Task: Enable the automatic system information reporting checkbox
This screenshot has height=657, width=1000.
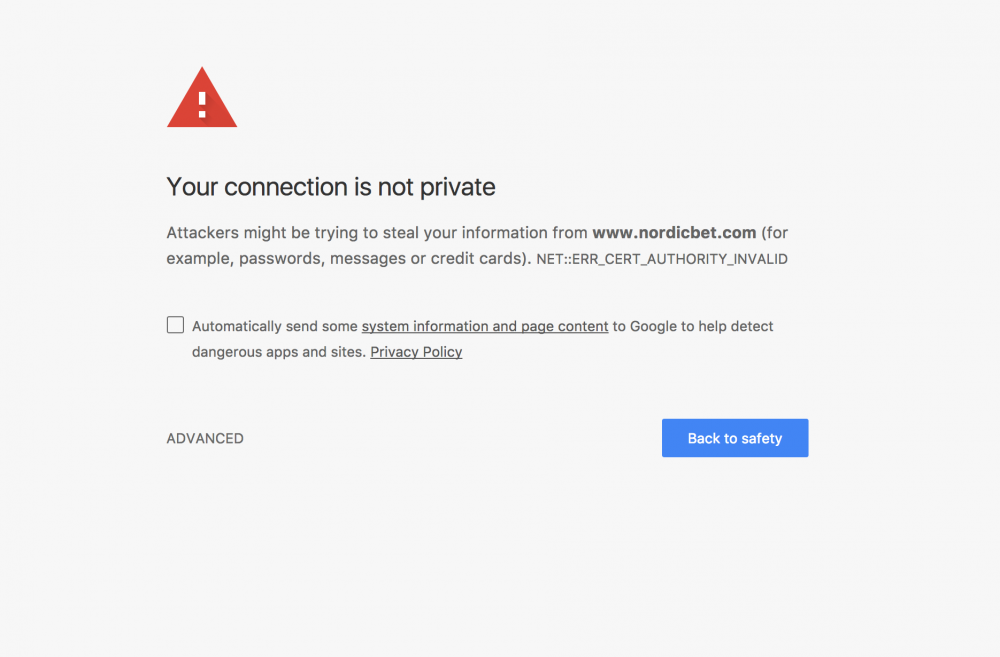Action: click(175, 325)
